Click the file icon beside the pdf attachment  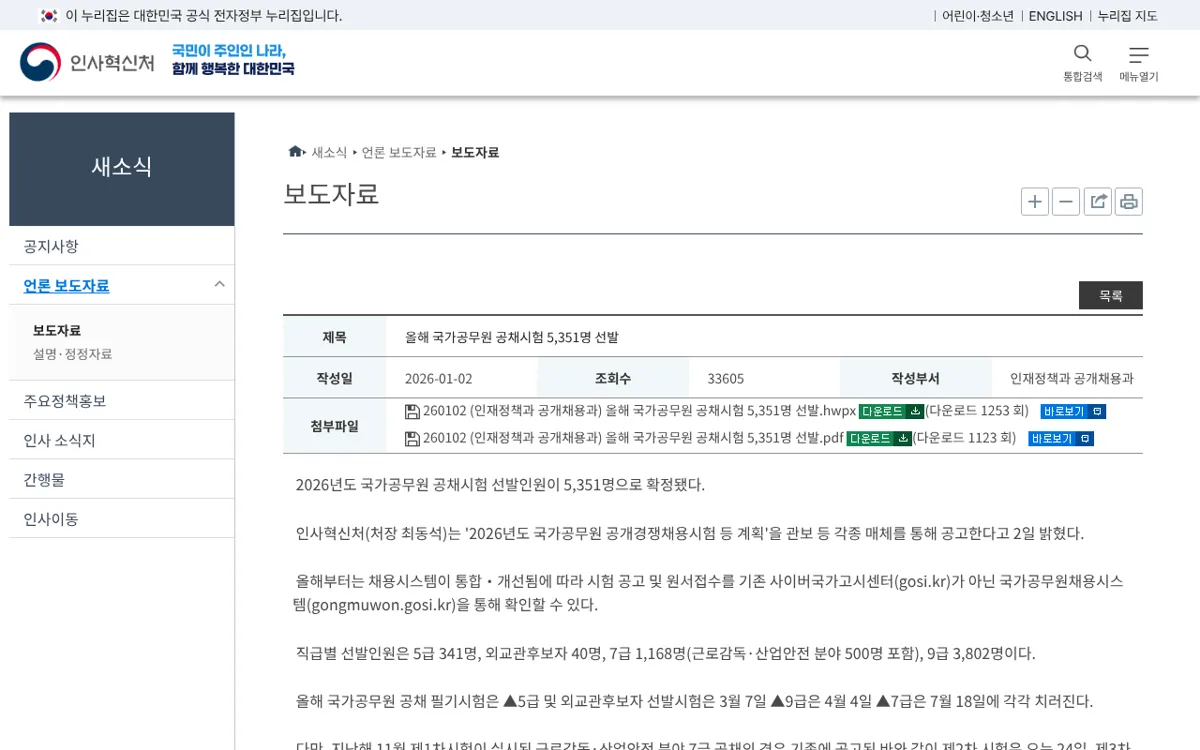(412, 438)
